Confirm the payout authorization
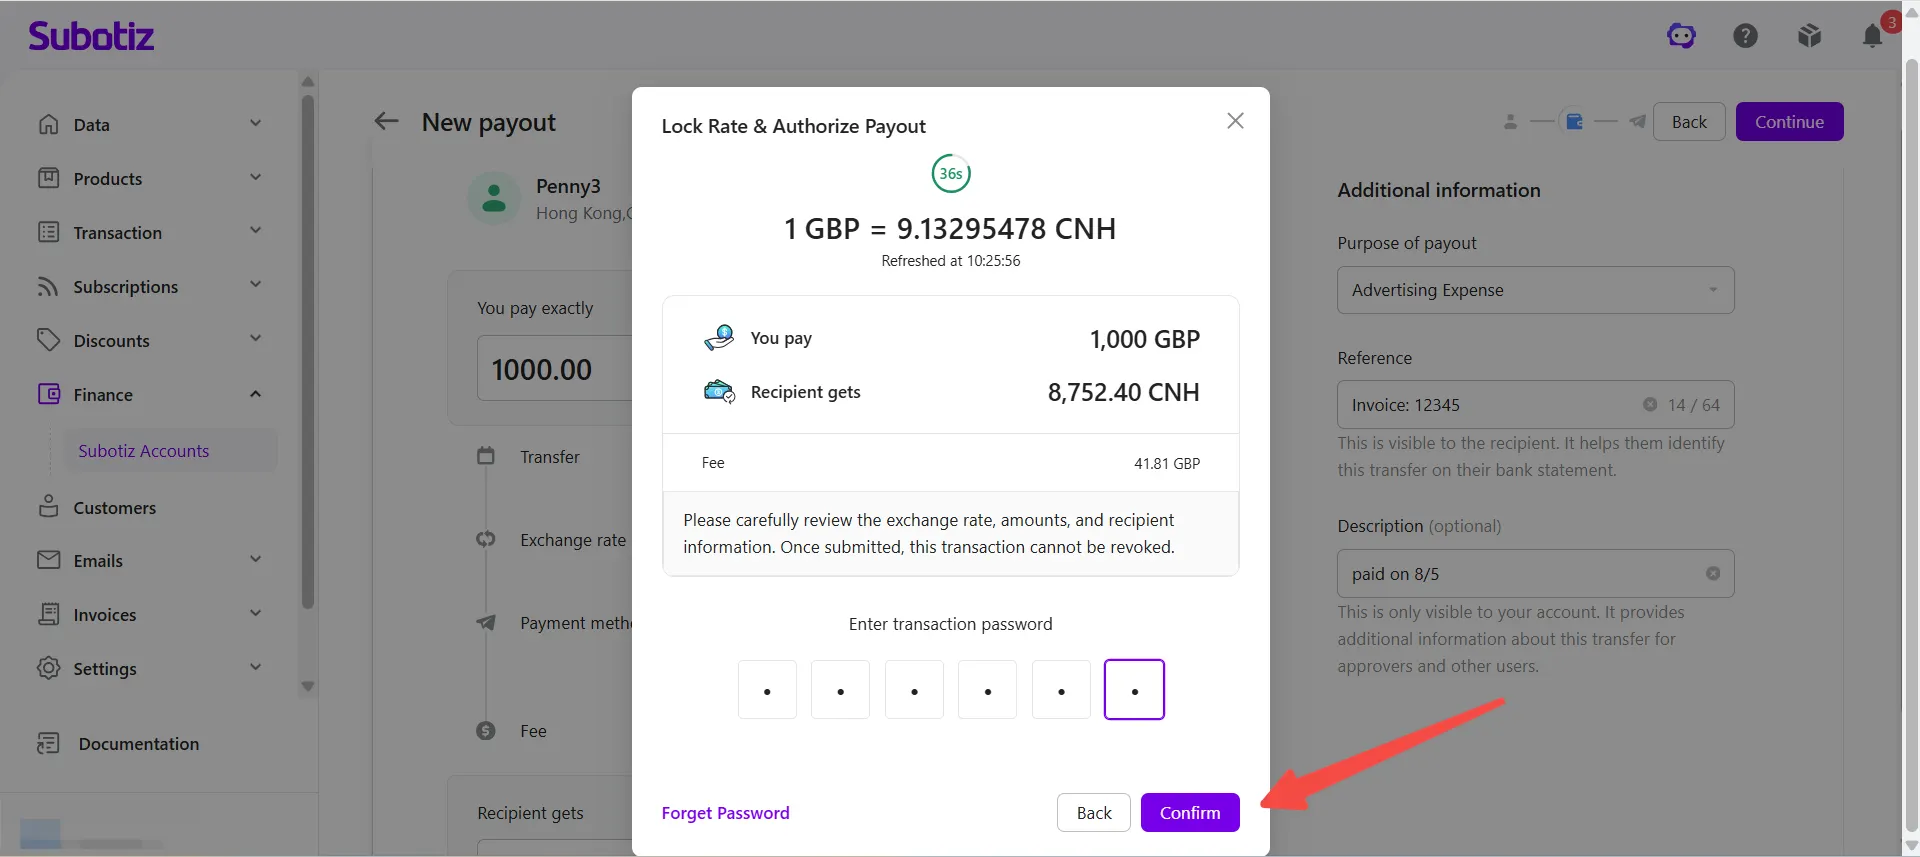The height and width of the screenshot is (857, 1920). tap(1190, 813)
